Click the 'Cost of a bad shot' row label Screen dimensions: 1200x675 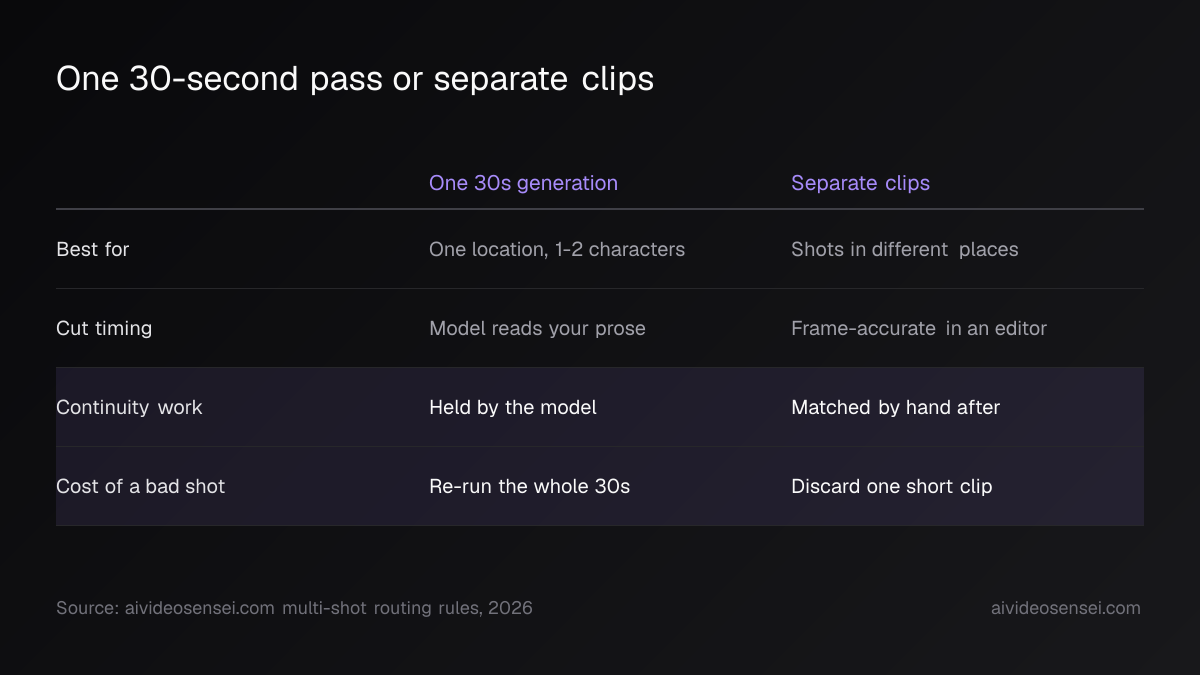click(x=140, y=486)
